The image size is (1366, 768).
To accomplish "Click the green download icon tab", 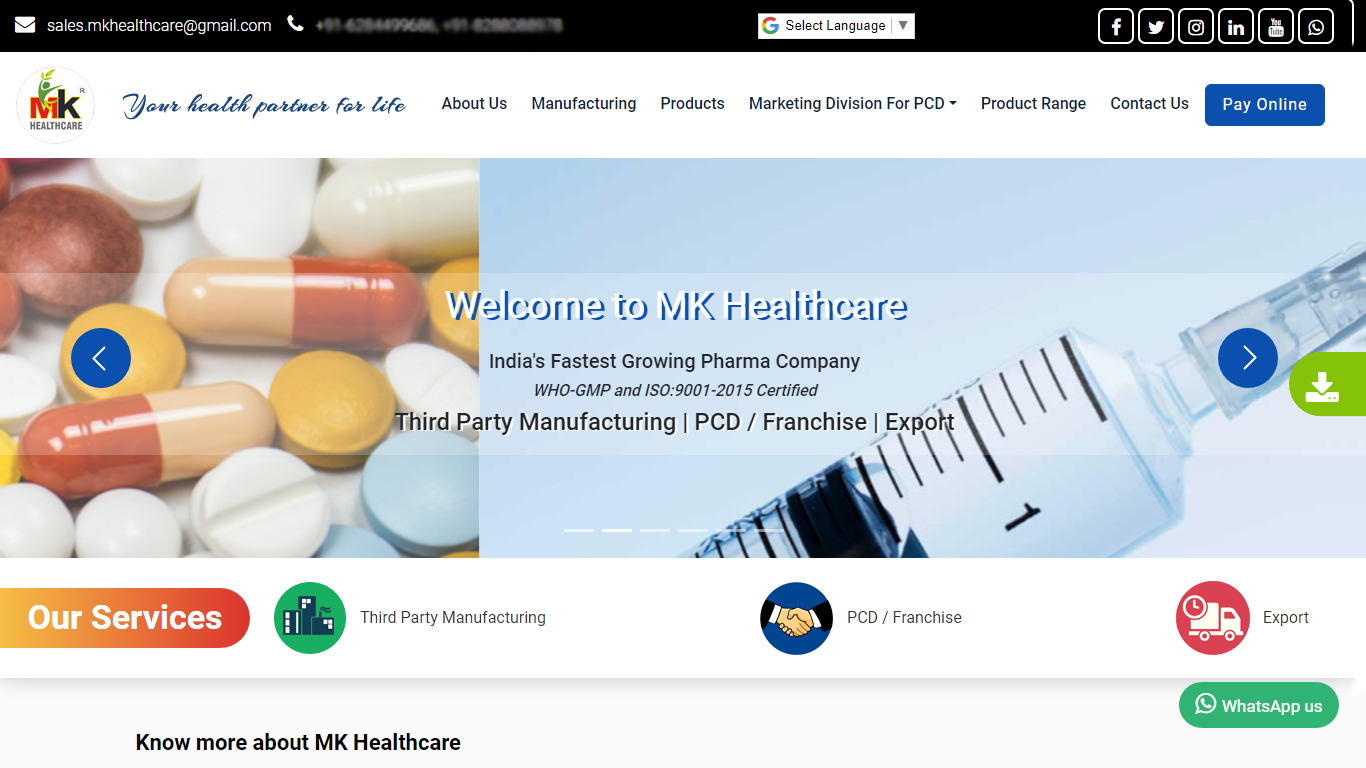I will tap(1327, 384).
